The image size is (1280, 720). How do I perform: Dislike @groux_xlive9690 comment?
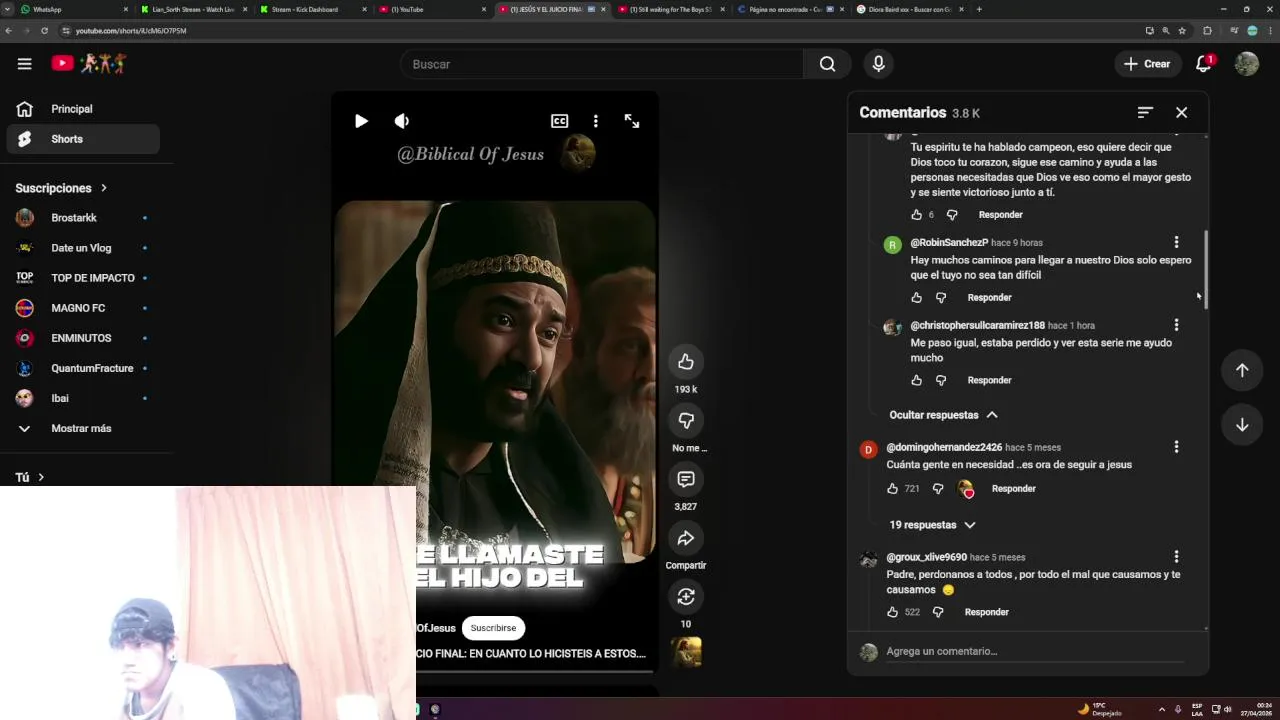pyautogui.click(x=938, y=612)
